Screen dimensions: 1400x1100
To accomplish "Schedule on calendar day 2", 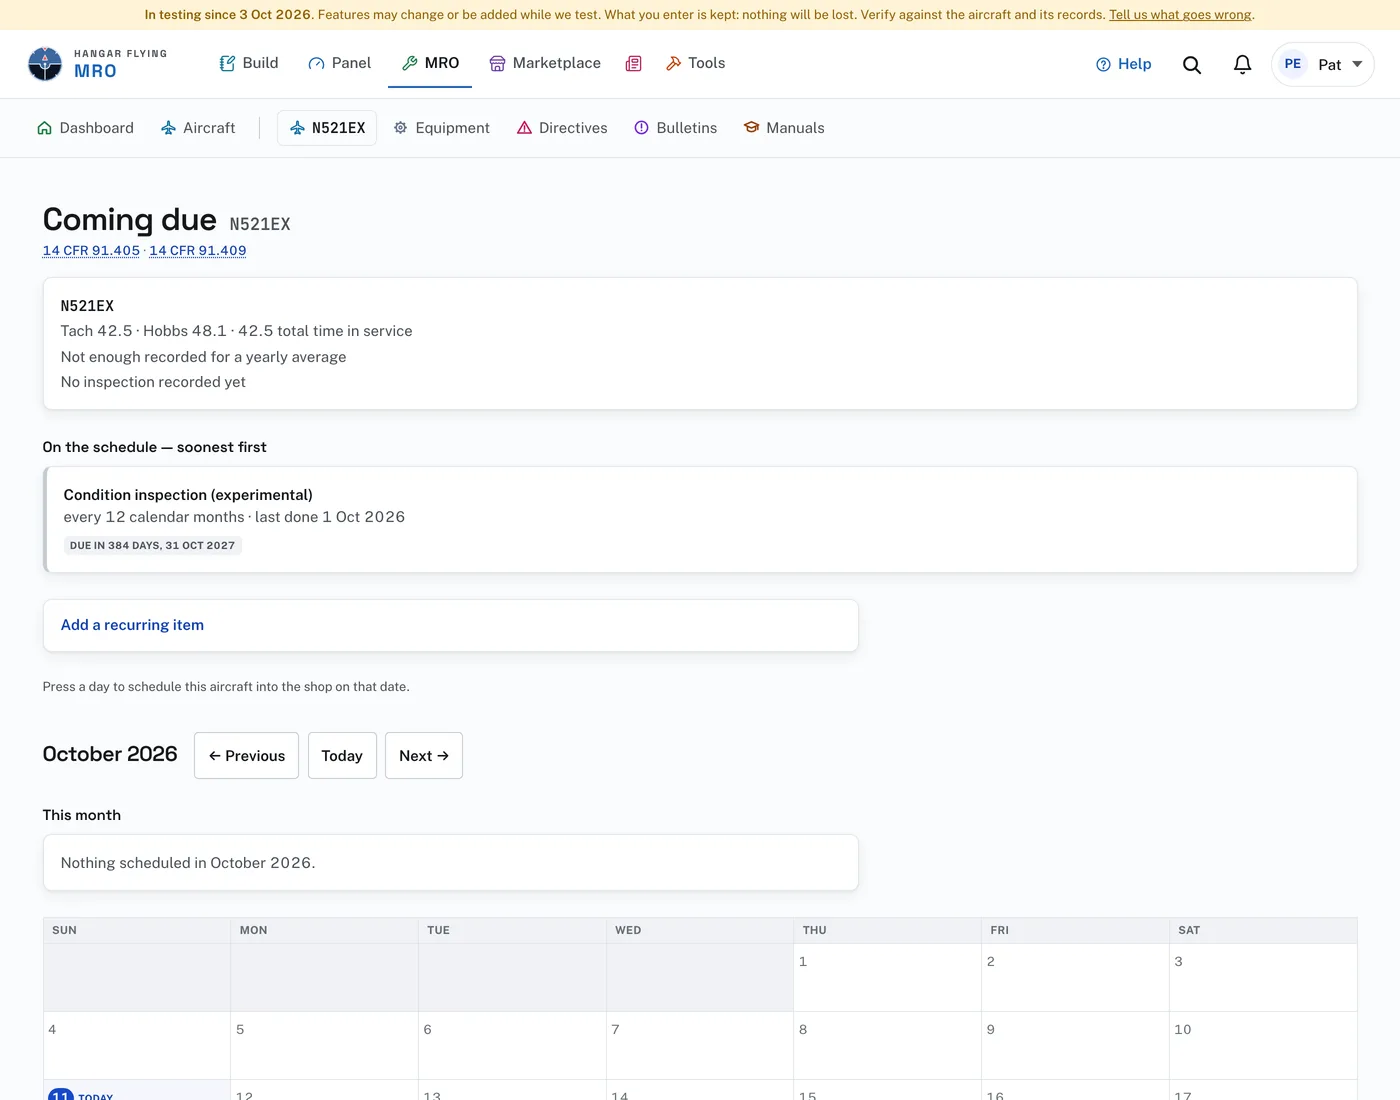I will tap(1075, 978).
